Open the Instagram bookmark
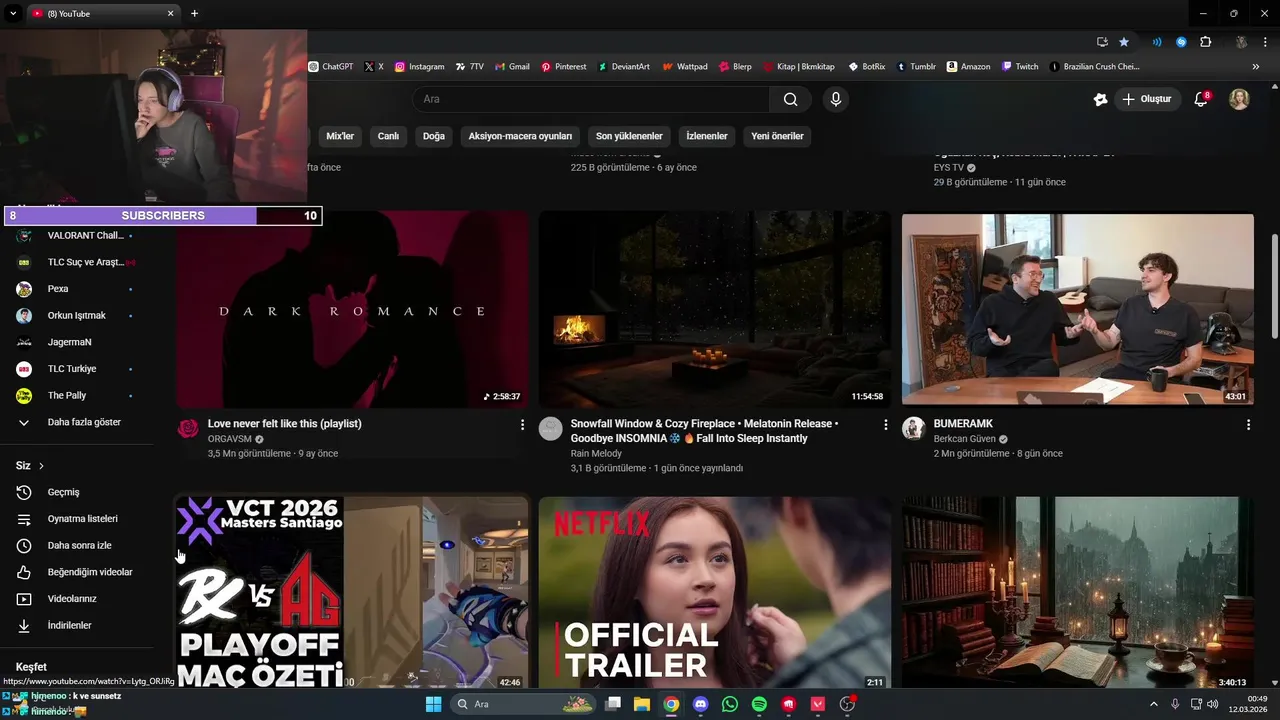Viewport: 1280px width, 720px height. (419, 67)
